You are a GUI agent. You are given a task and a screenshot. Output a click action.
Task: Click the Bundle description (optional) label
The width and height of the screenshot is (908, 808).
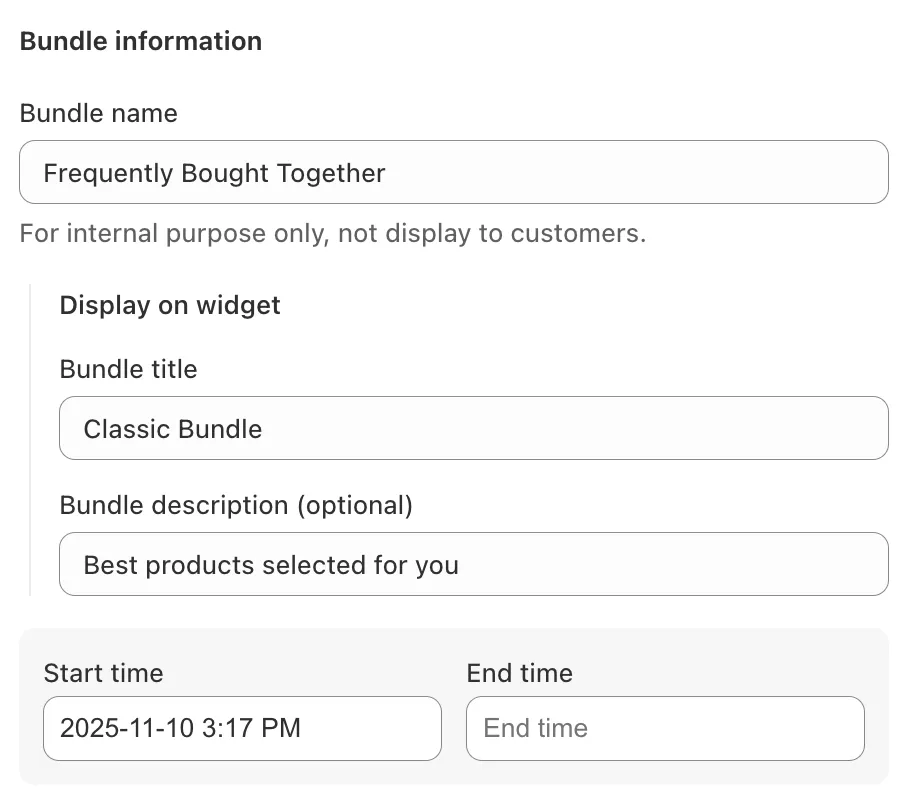(x=236, y=505)
